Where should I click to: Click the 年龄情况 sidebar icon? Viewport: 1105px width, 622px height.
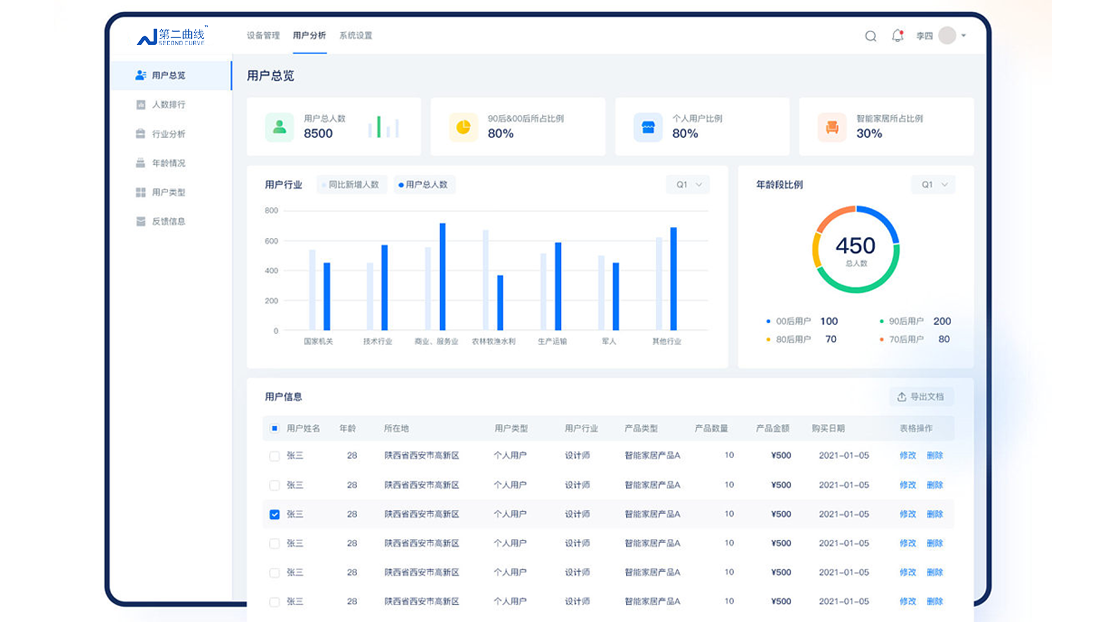coord(141,163)
